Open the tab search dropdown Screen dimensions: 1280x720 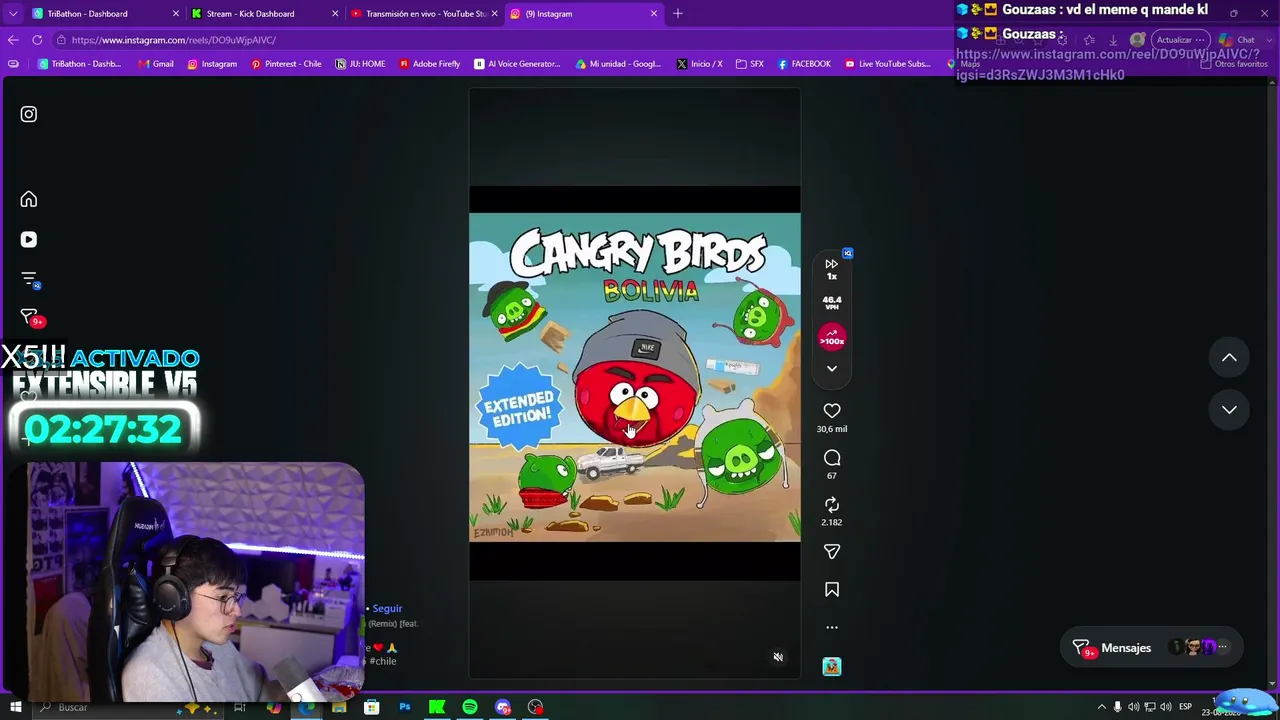click(x=12, y=14)
